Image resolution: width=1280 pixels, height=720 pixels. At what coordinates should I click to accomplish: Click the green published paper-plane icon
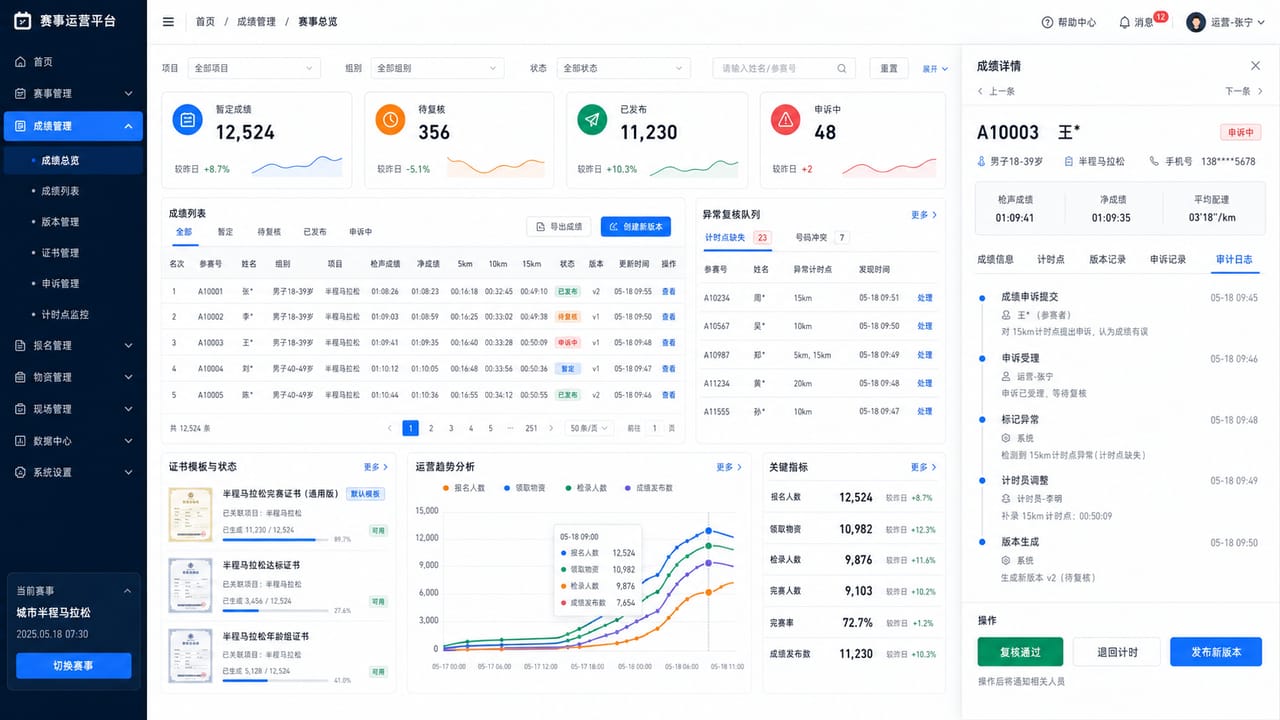(593, 120)
